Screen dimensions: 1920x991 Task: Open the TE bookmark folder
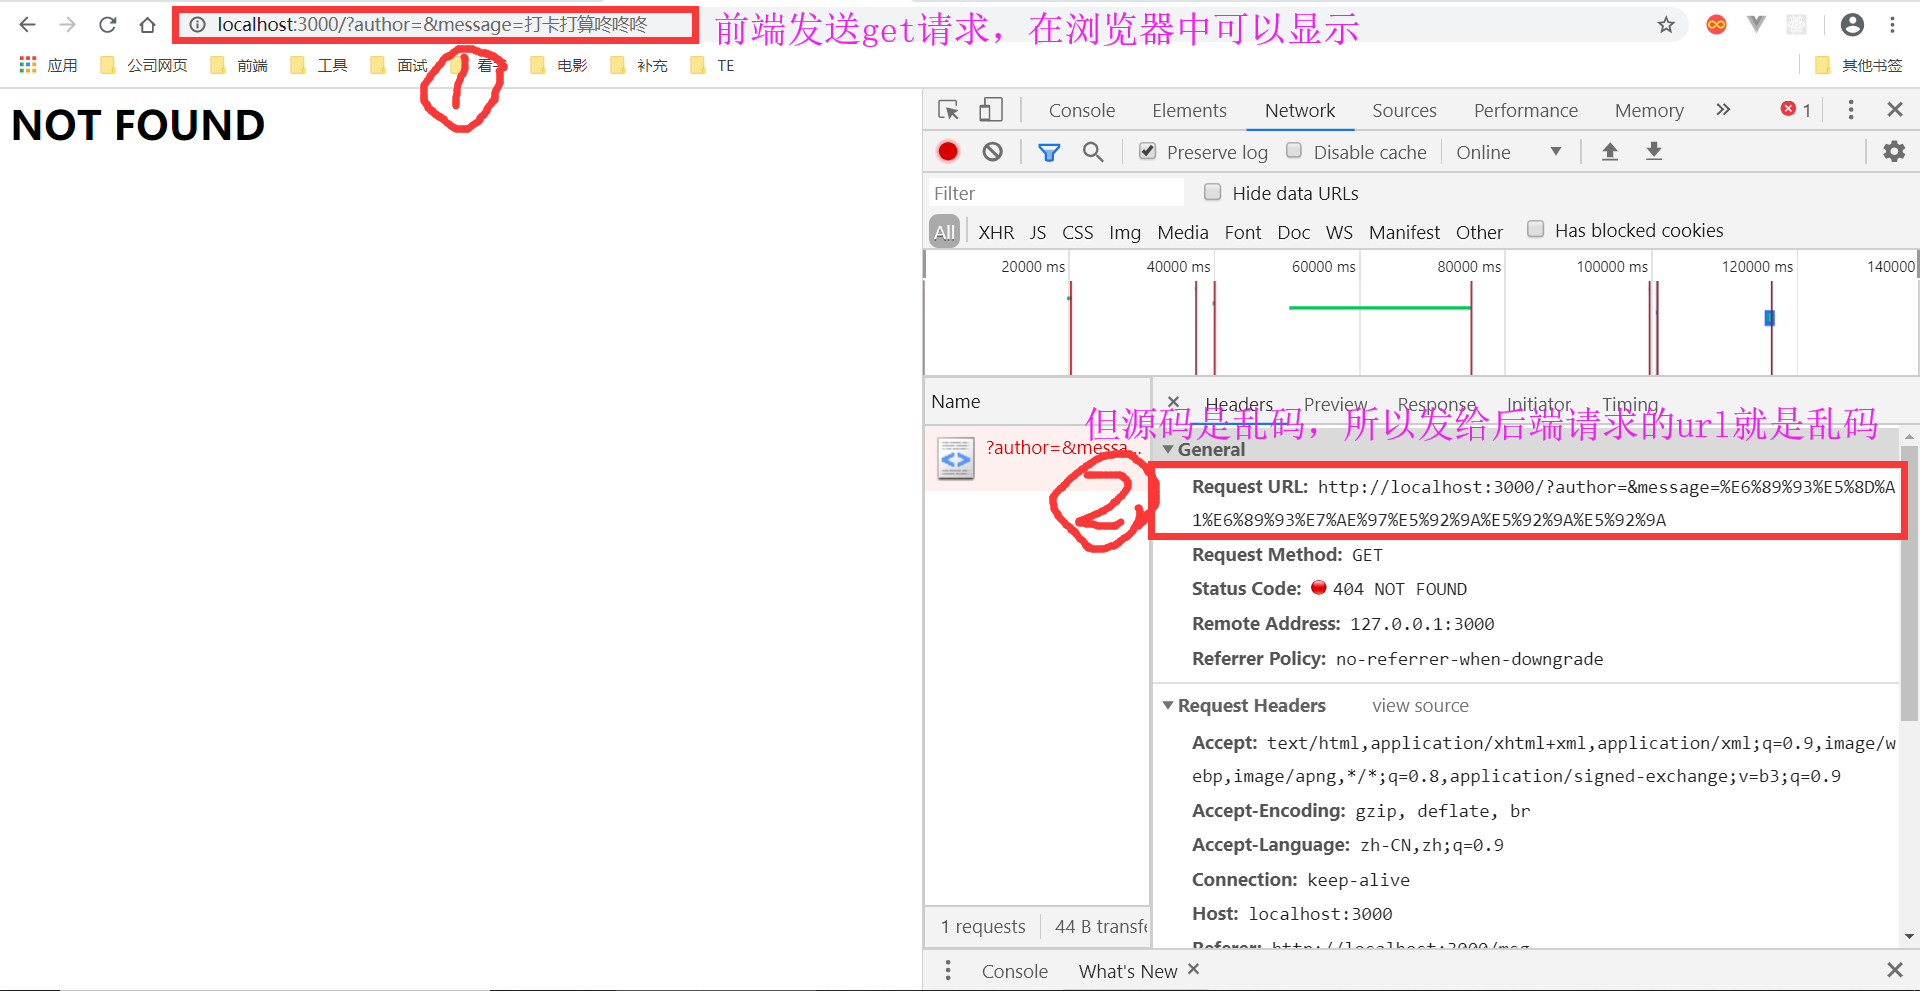713,65
